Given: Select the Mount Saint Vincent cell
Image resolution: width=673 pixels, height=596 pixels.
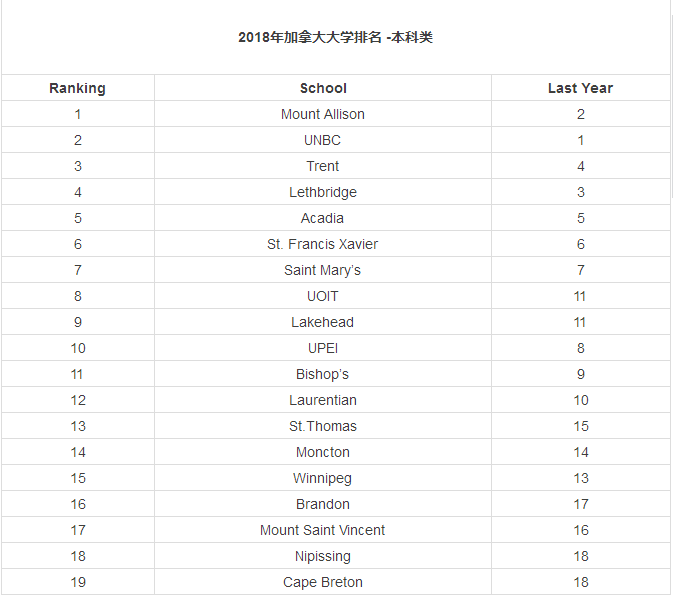Looking at the screenshot, I should coord(323,530).
